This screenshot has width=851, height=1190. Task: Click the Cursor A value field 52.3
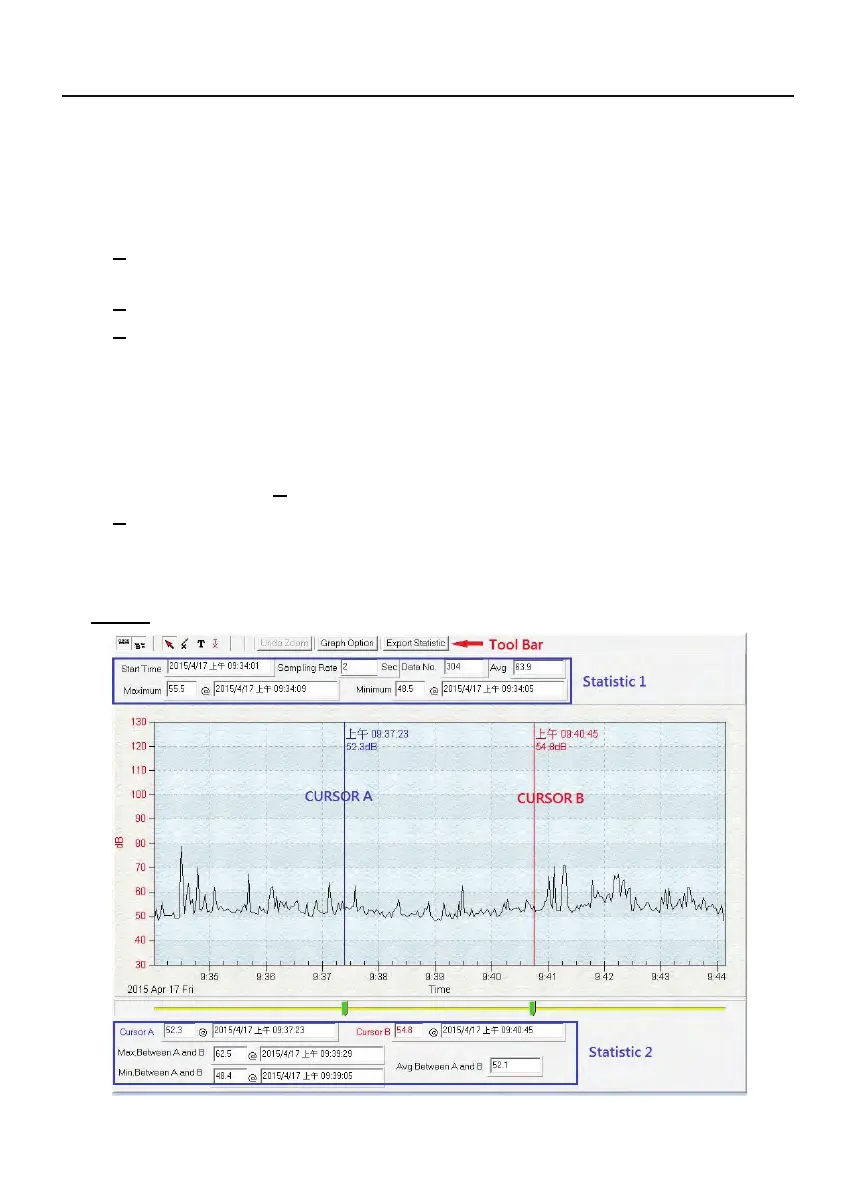tap(180, 1031)
